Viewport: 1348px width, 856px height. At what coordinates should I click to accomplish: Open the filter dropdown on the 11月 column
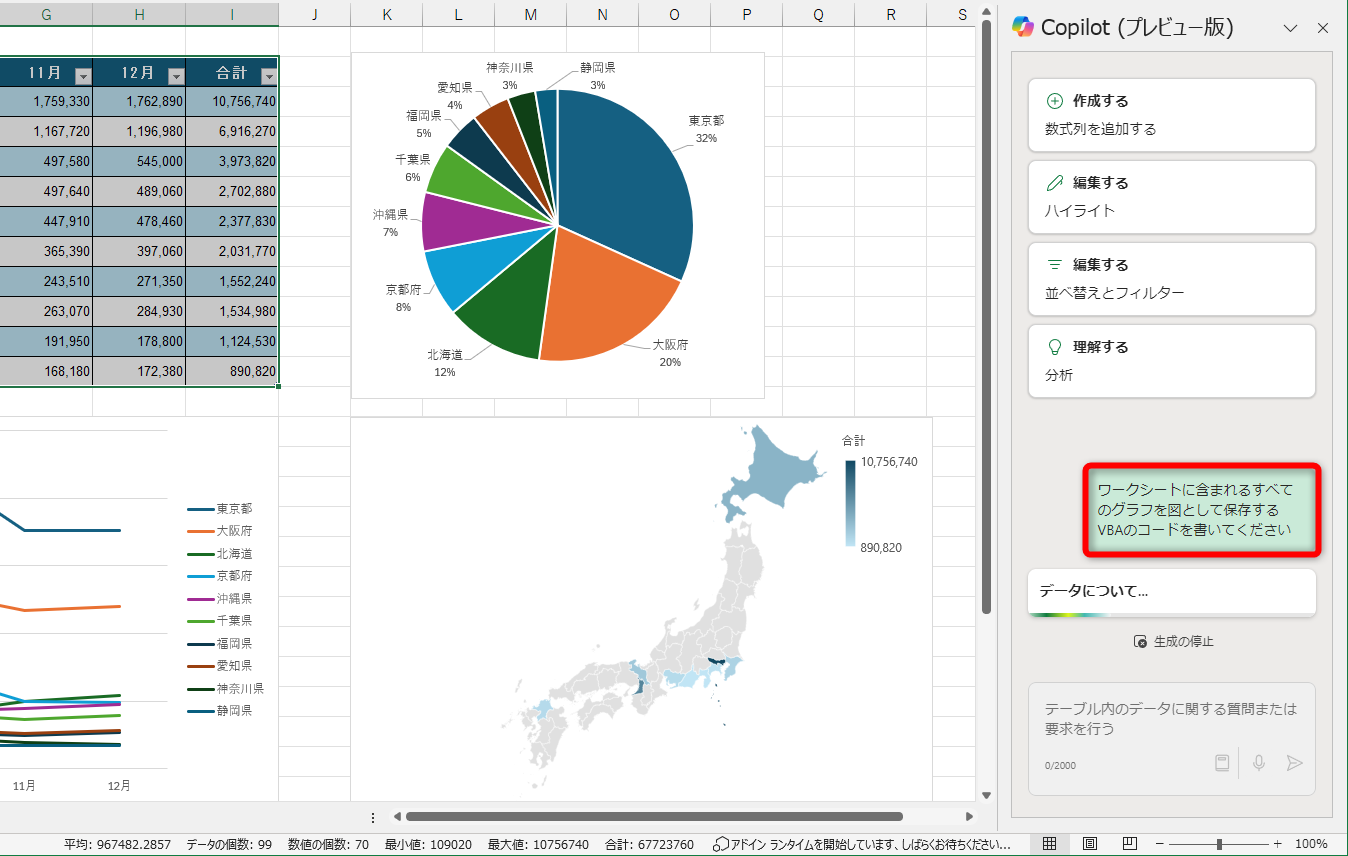pos(82,74)
